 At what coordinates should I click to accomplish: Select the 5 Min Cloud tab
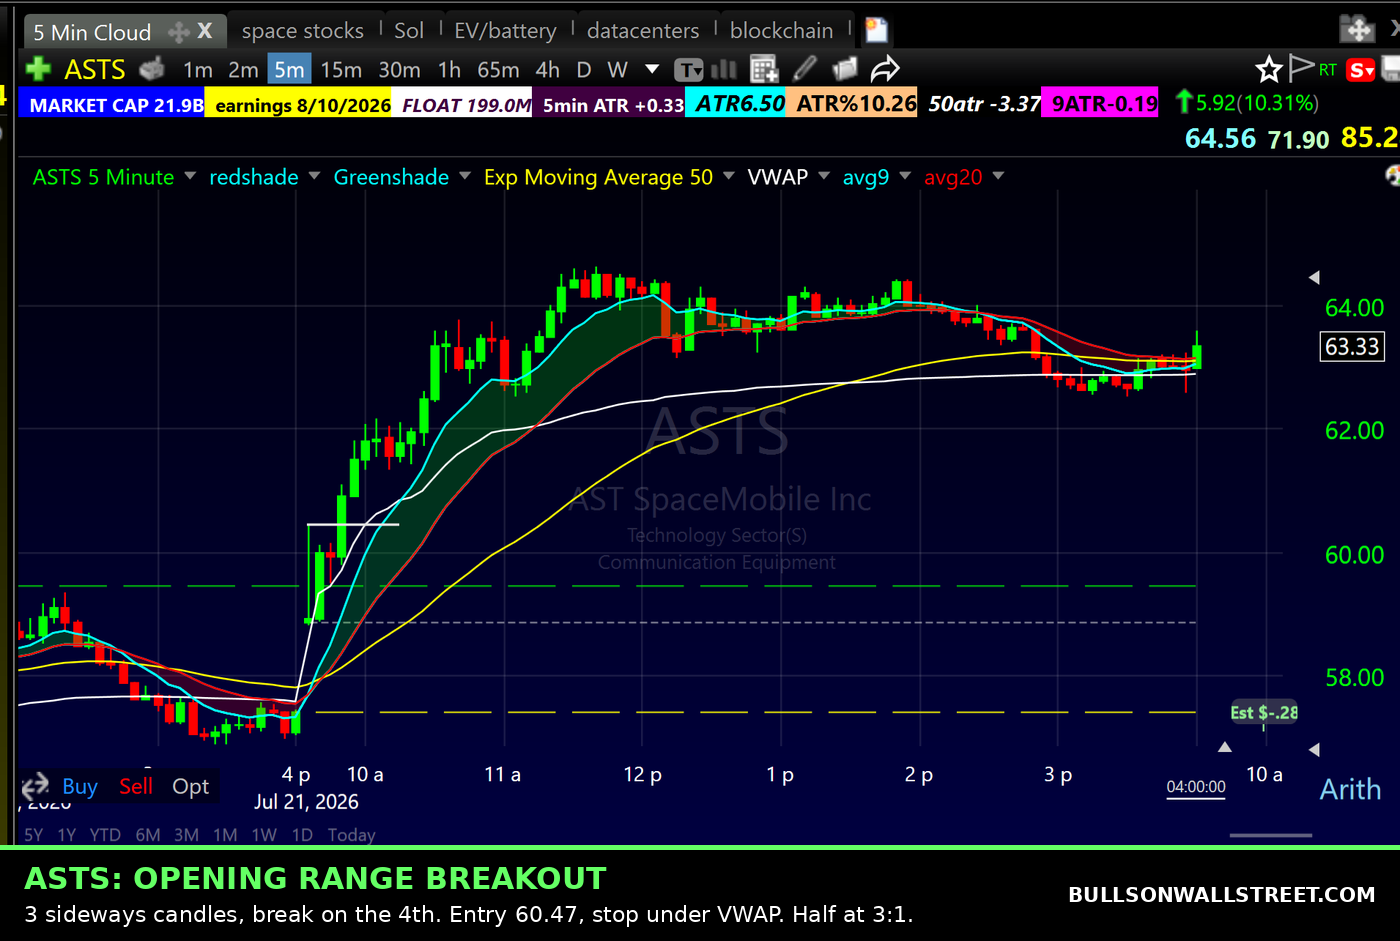[x=92, y=32]
